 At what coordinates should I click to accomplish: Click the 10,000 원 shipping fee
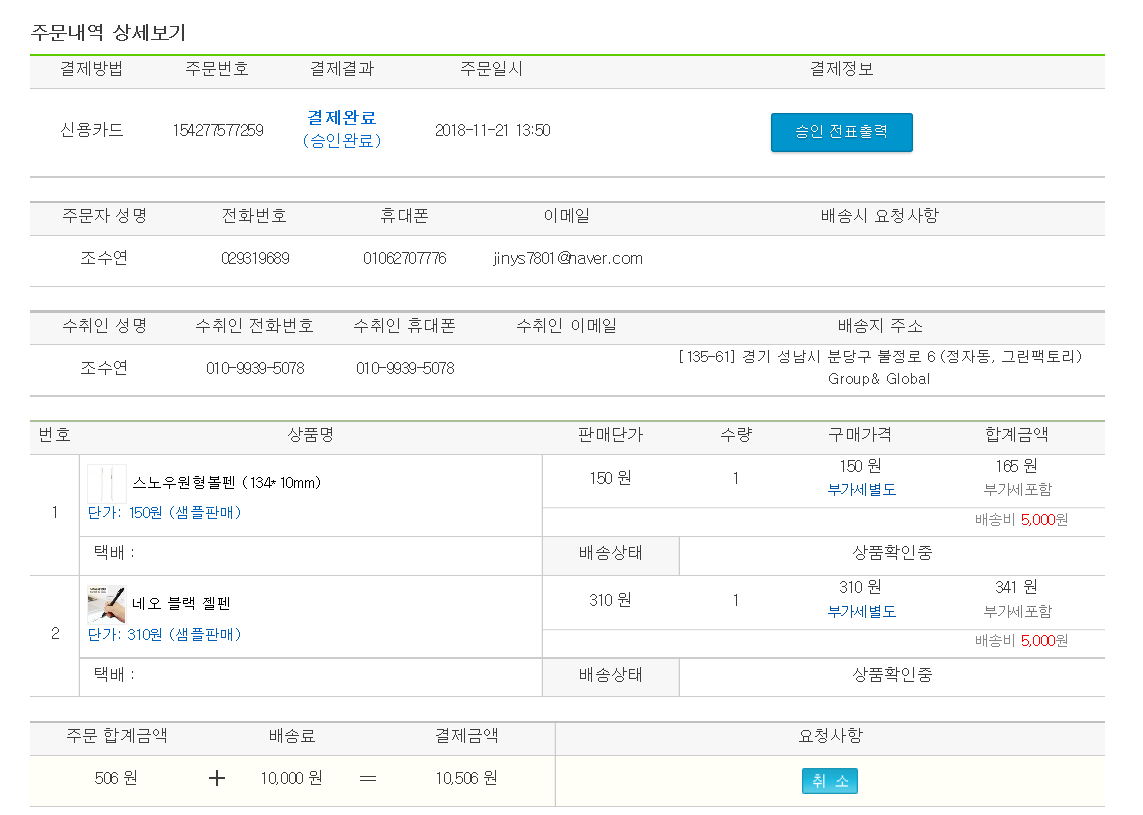[292, 779]
